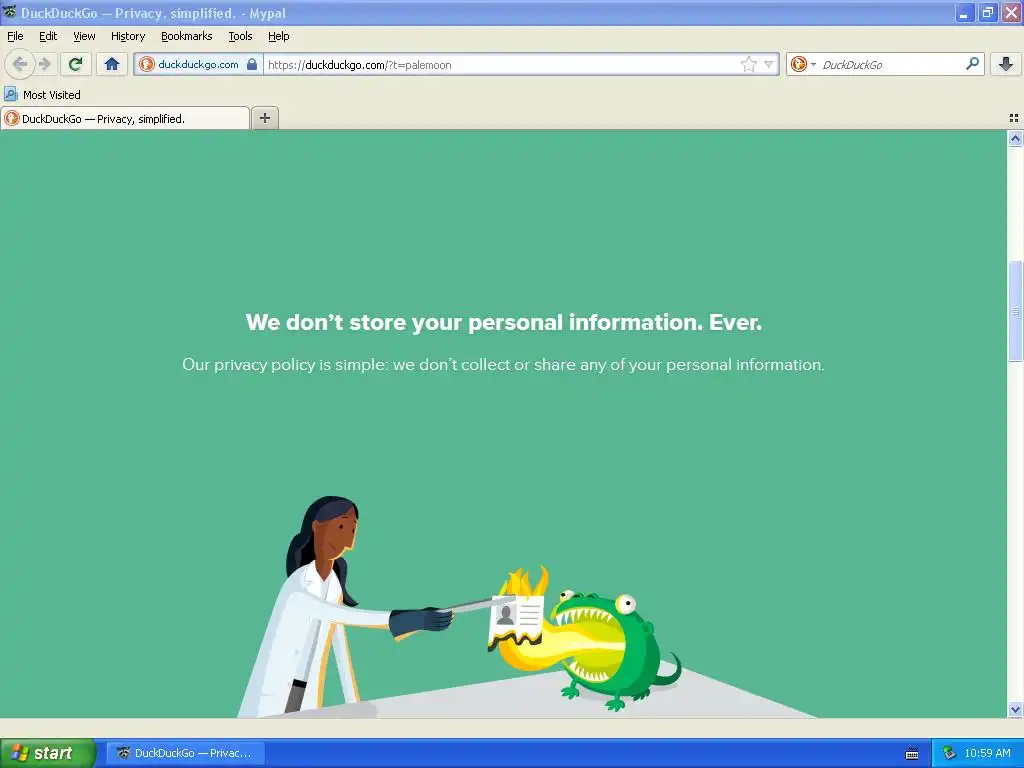Click the privacy policy subtitle text
This screenshot has height=768, width=1024.
pyautogui.click(x=503, y=364)
